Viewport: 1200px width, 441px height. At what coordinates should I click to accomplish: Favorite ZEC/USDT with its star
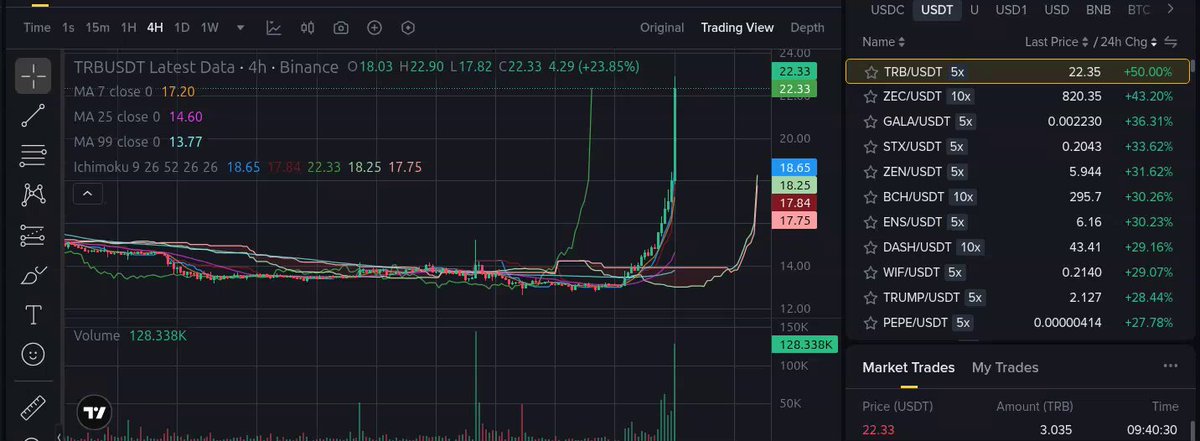pos(870,97)
